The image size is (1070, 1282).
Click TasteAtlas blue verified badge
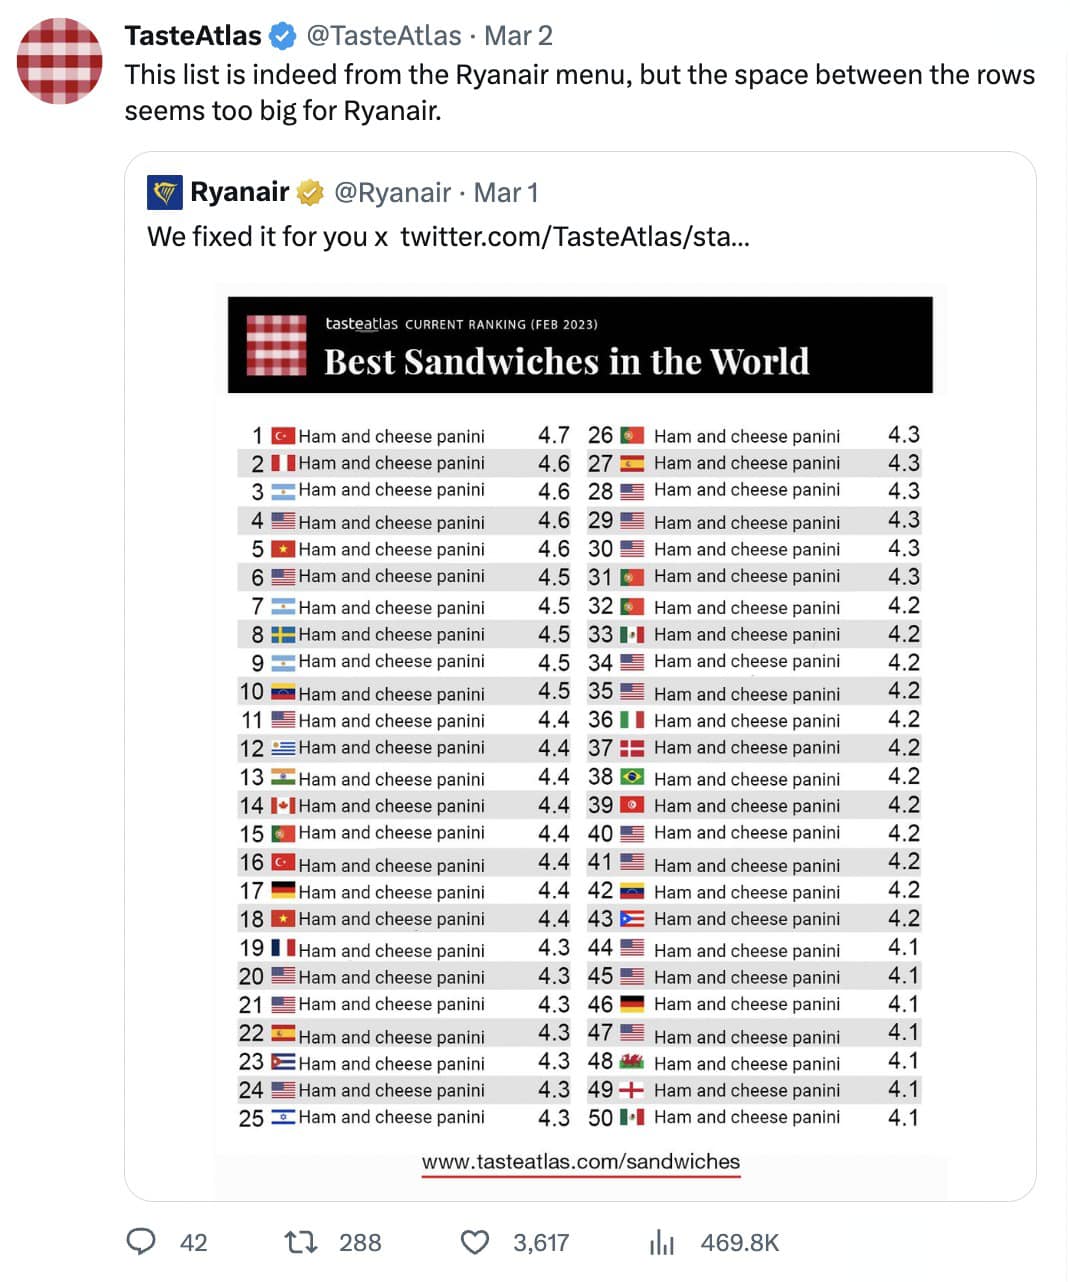click(284, 36)
